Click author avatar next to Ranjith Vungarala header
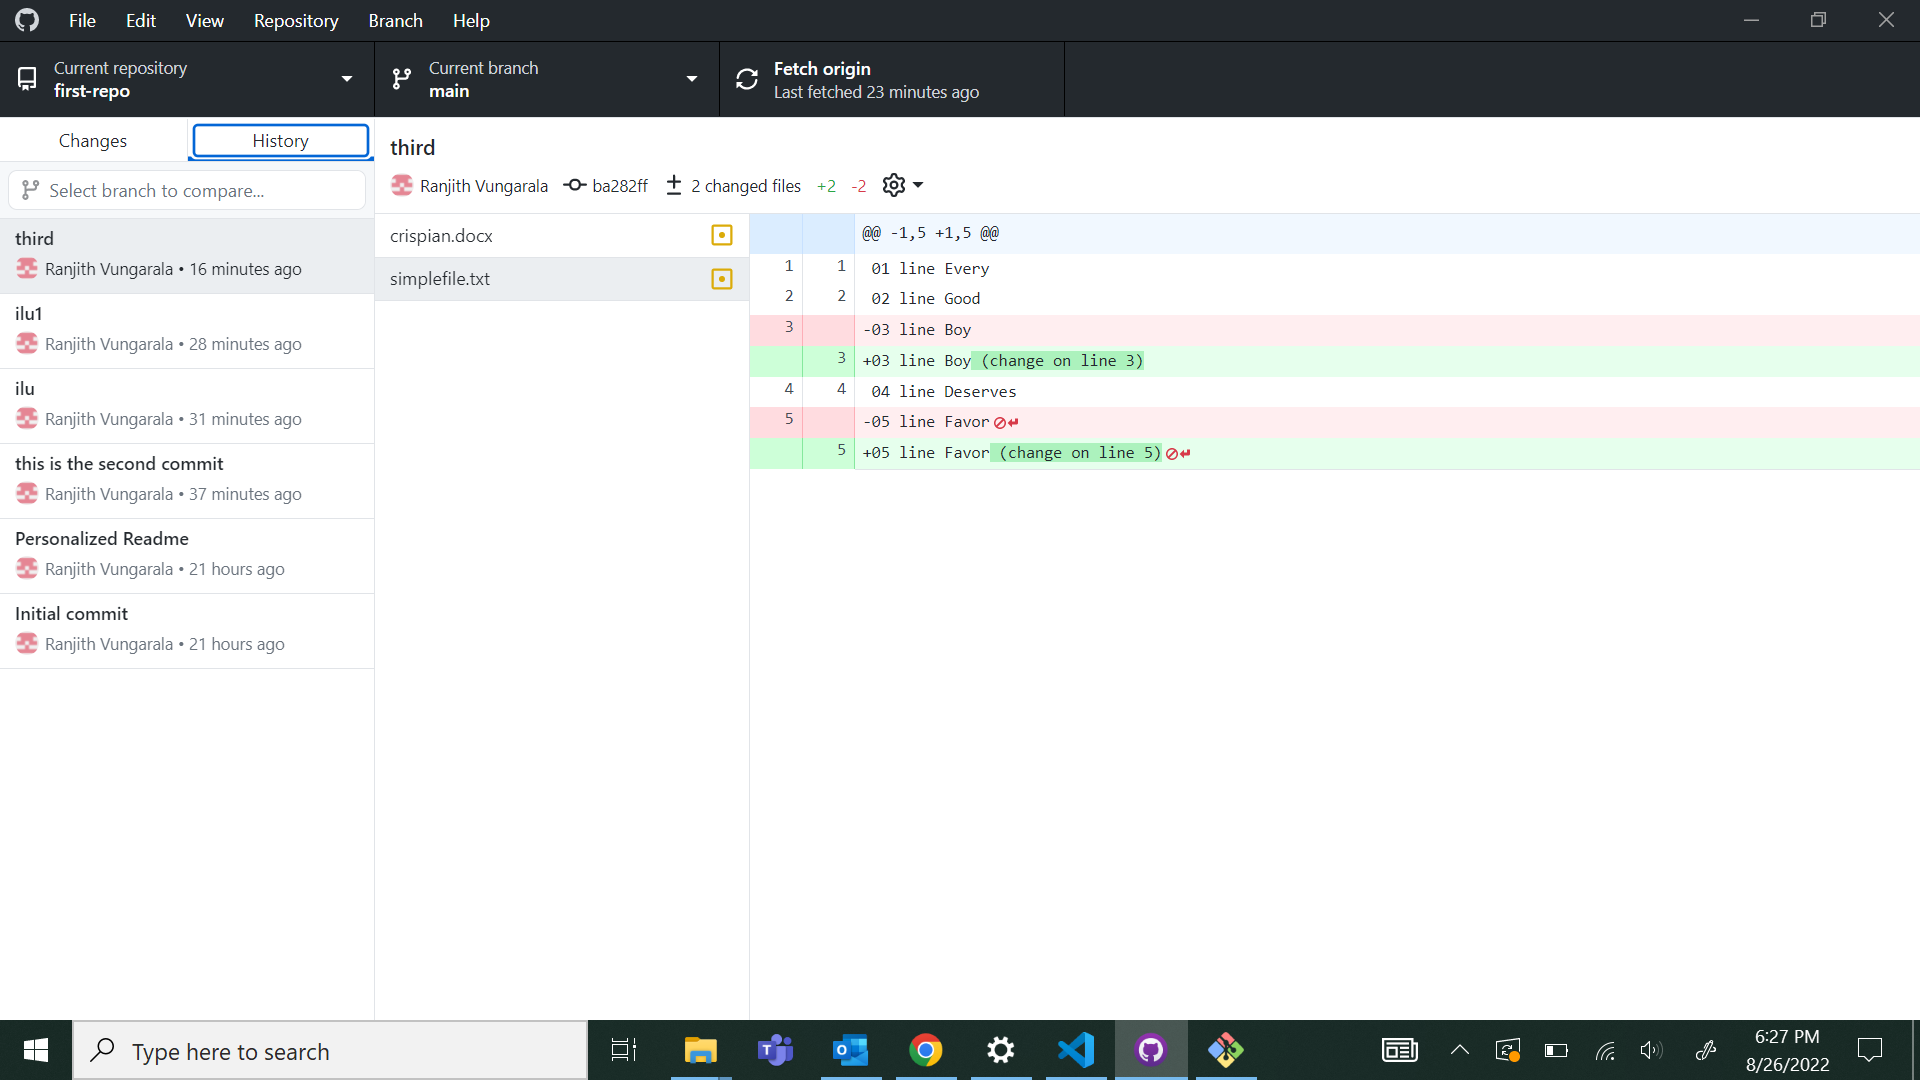The height and width of the screenshot is (1080, 1920). [402, 185]
